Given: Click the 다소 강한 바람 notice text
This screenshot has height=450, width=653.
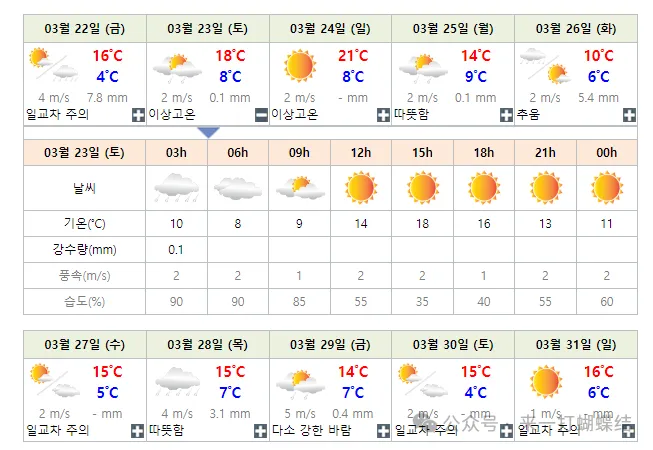Looking at the screenshot, I should pyautogui.click(x=311, y=430).
